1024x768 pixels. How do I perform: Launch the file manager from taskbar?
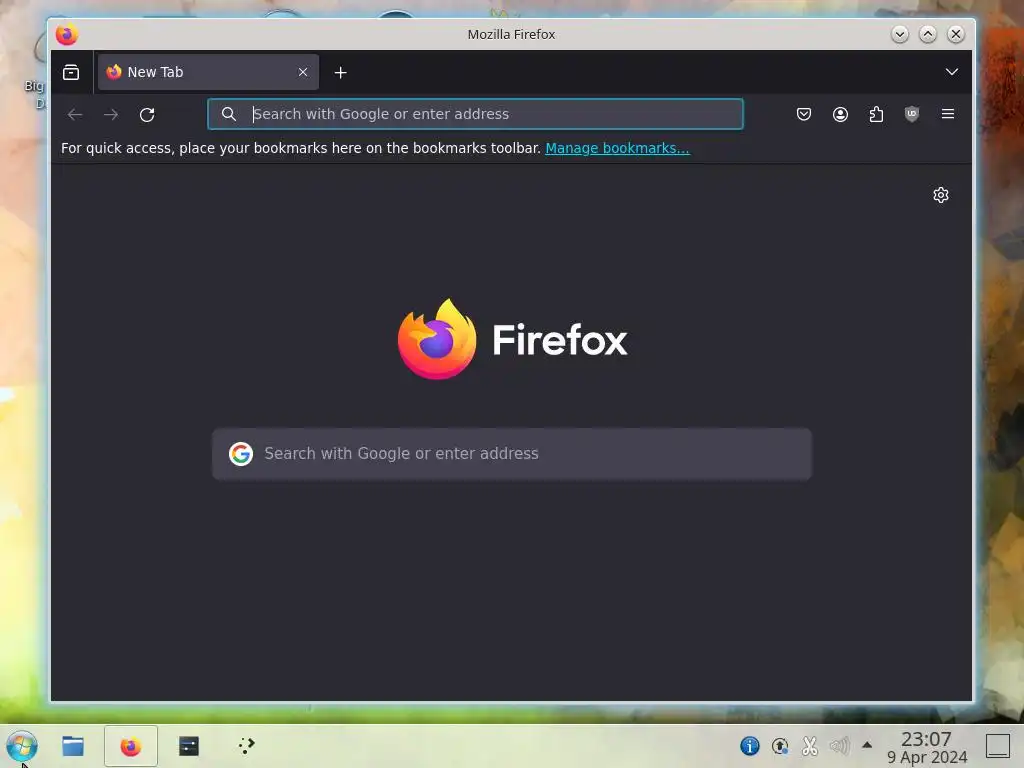(72, 746)
